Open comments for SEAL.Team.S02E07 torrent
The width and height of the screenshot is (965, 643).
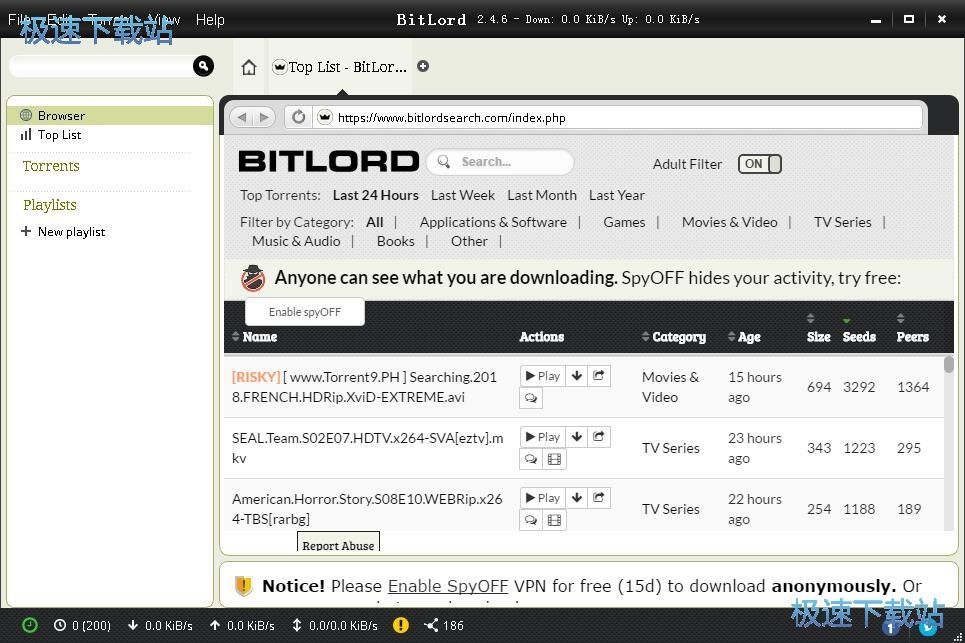tap(531, 459)
